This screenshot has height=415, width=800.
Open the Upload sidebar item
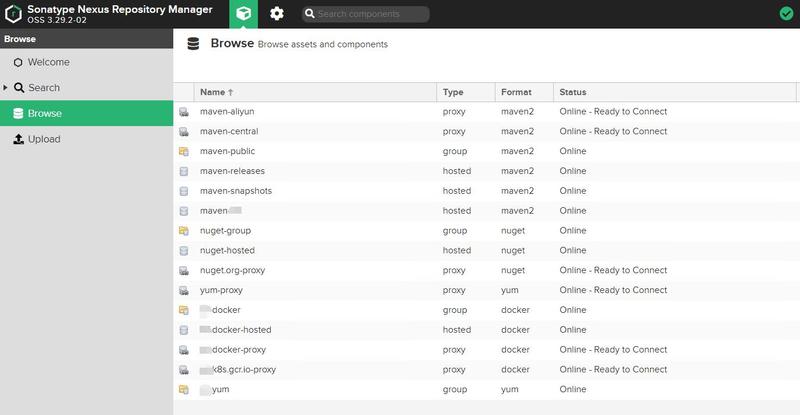click(x=87, y=139)
